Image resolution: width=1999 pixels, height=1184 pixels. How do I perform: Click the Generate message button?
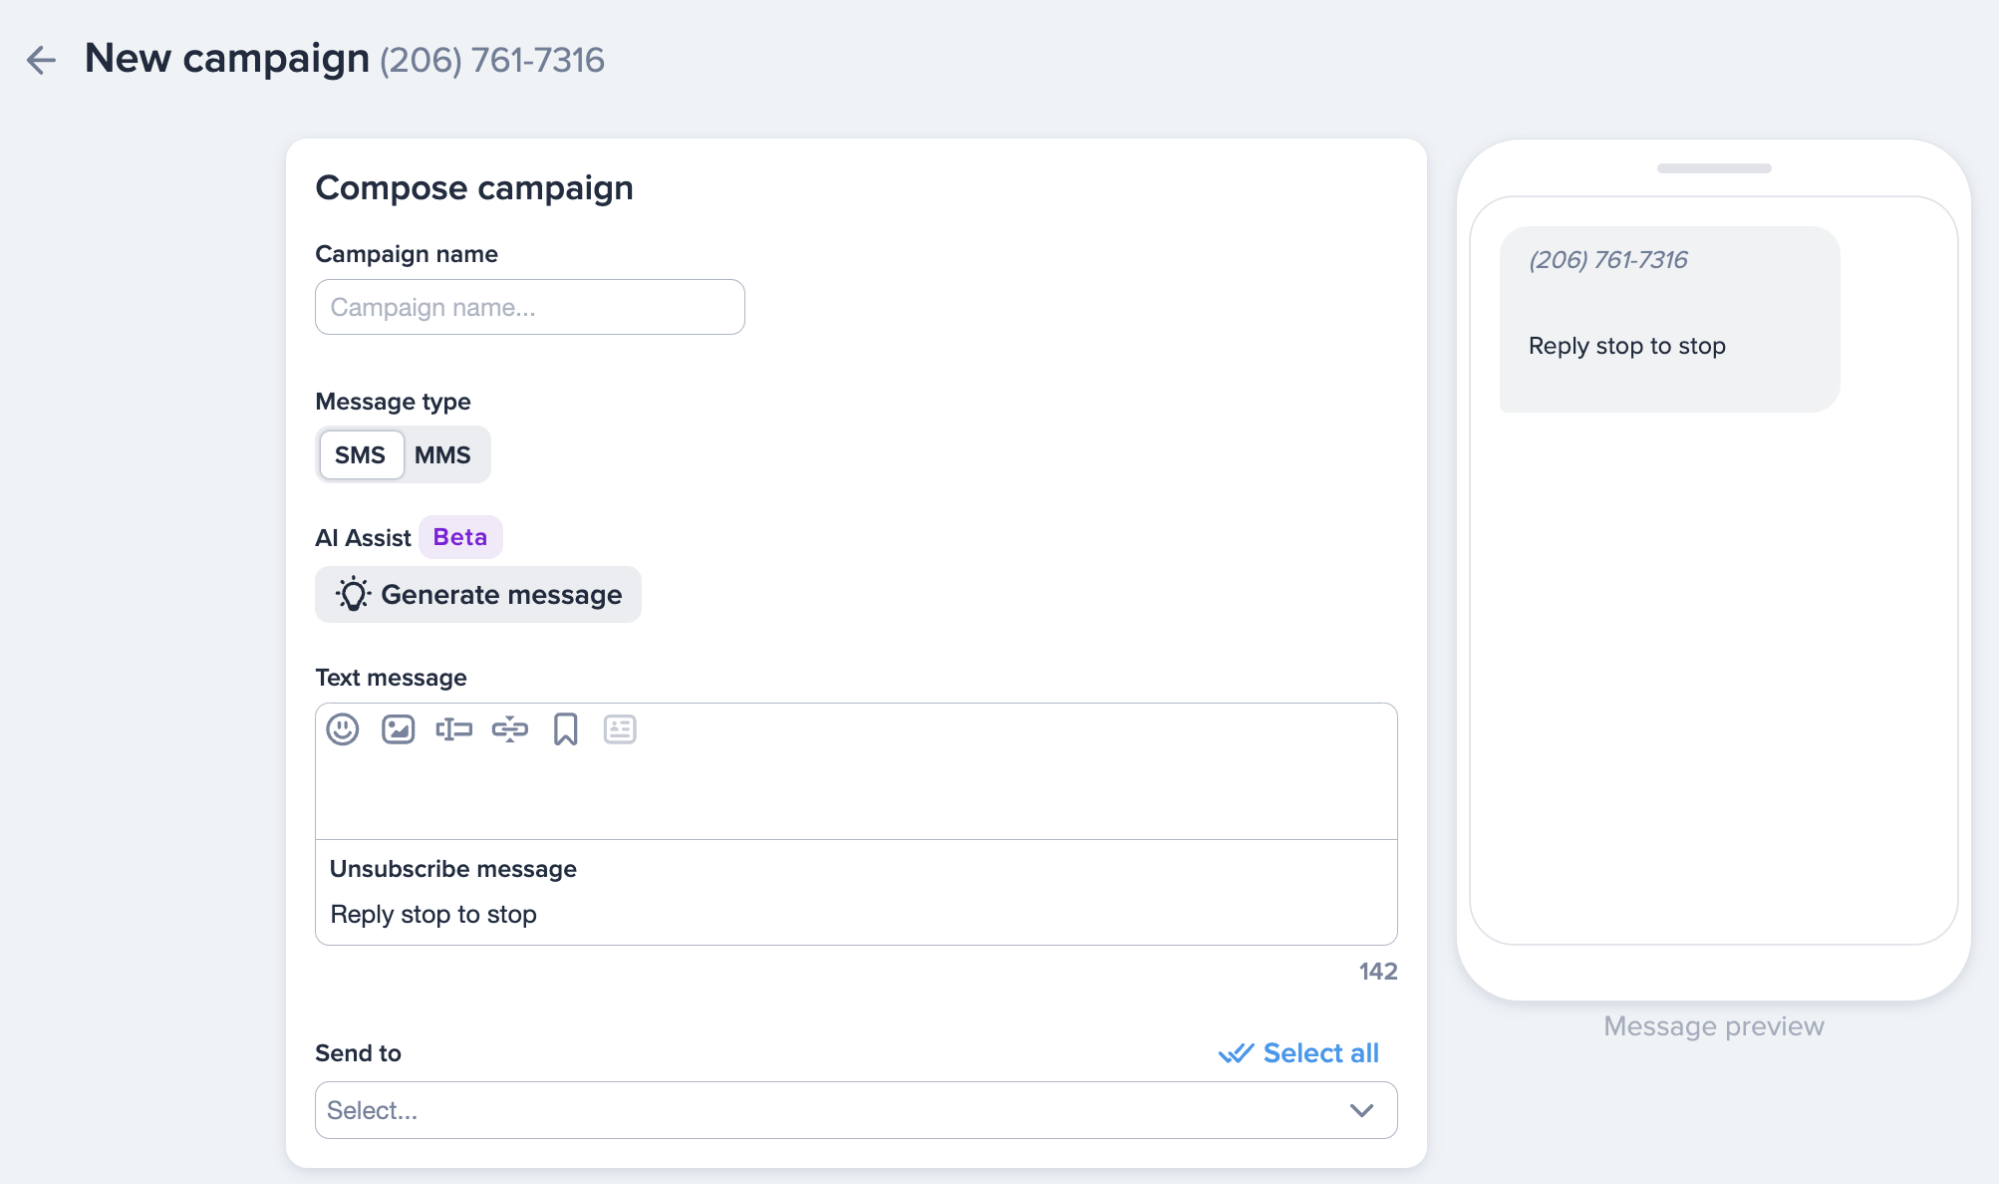(x=478, y=594)
